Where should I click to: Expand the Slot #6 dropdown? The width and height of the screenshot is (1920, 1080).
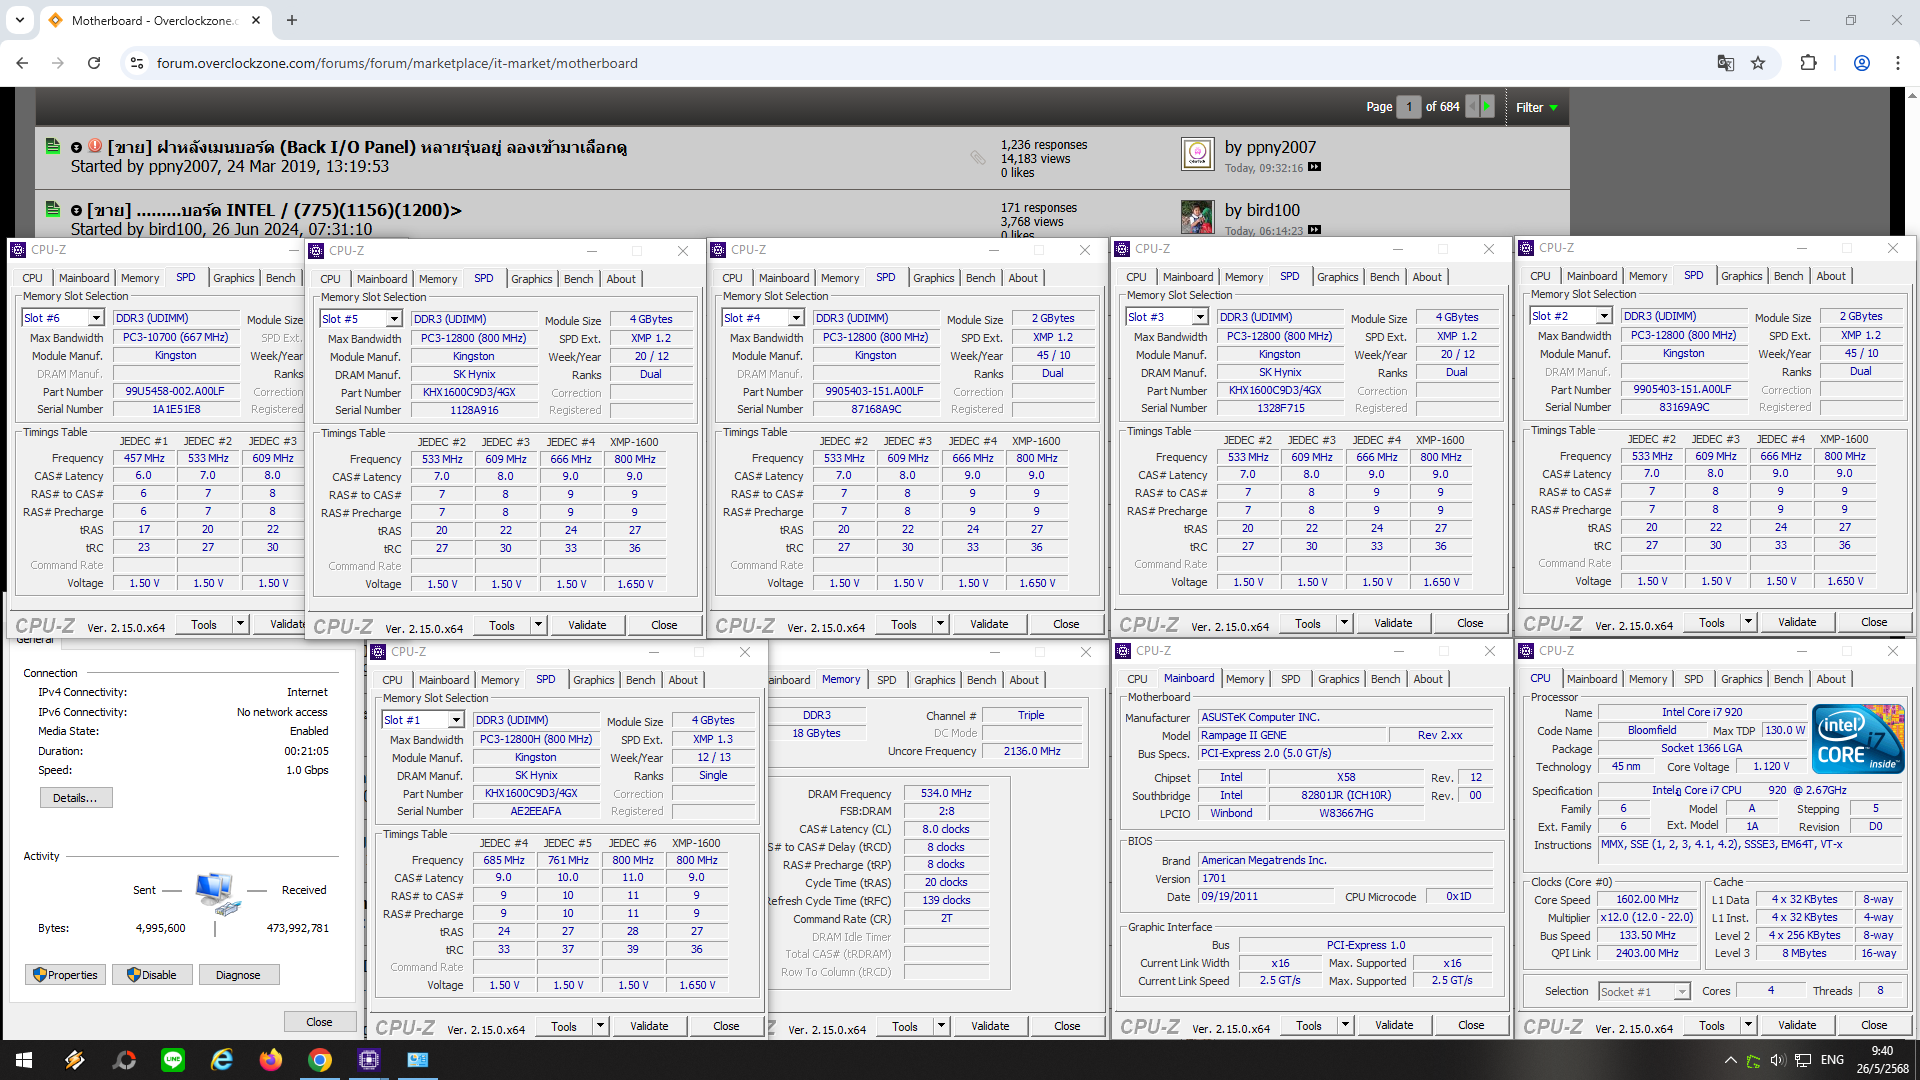click(96, 318)
